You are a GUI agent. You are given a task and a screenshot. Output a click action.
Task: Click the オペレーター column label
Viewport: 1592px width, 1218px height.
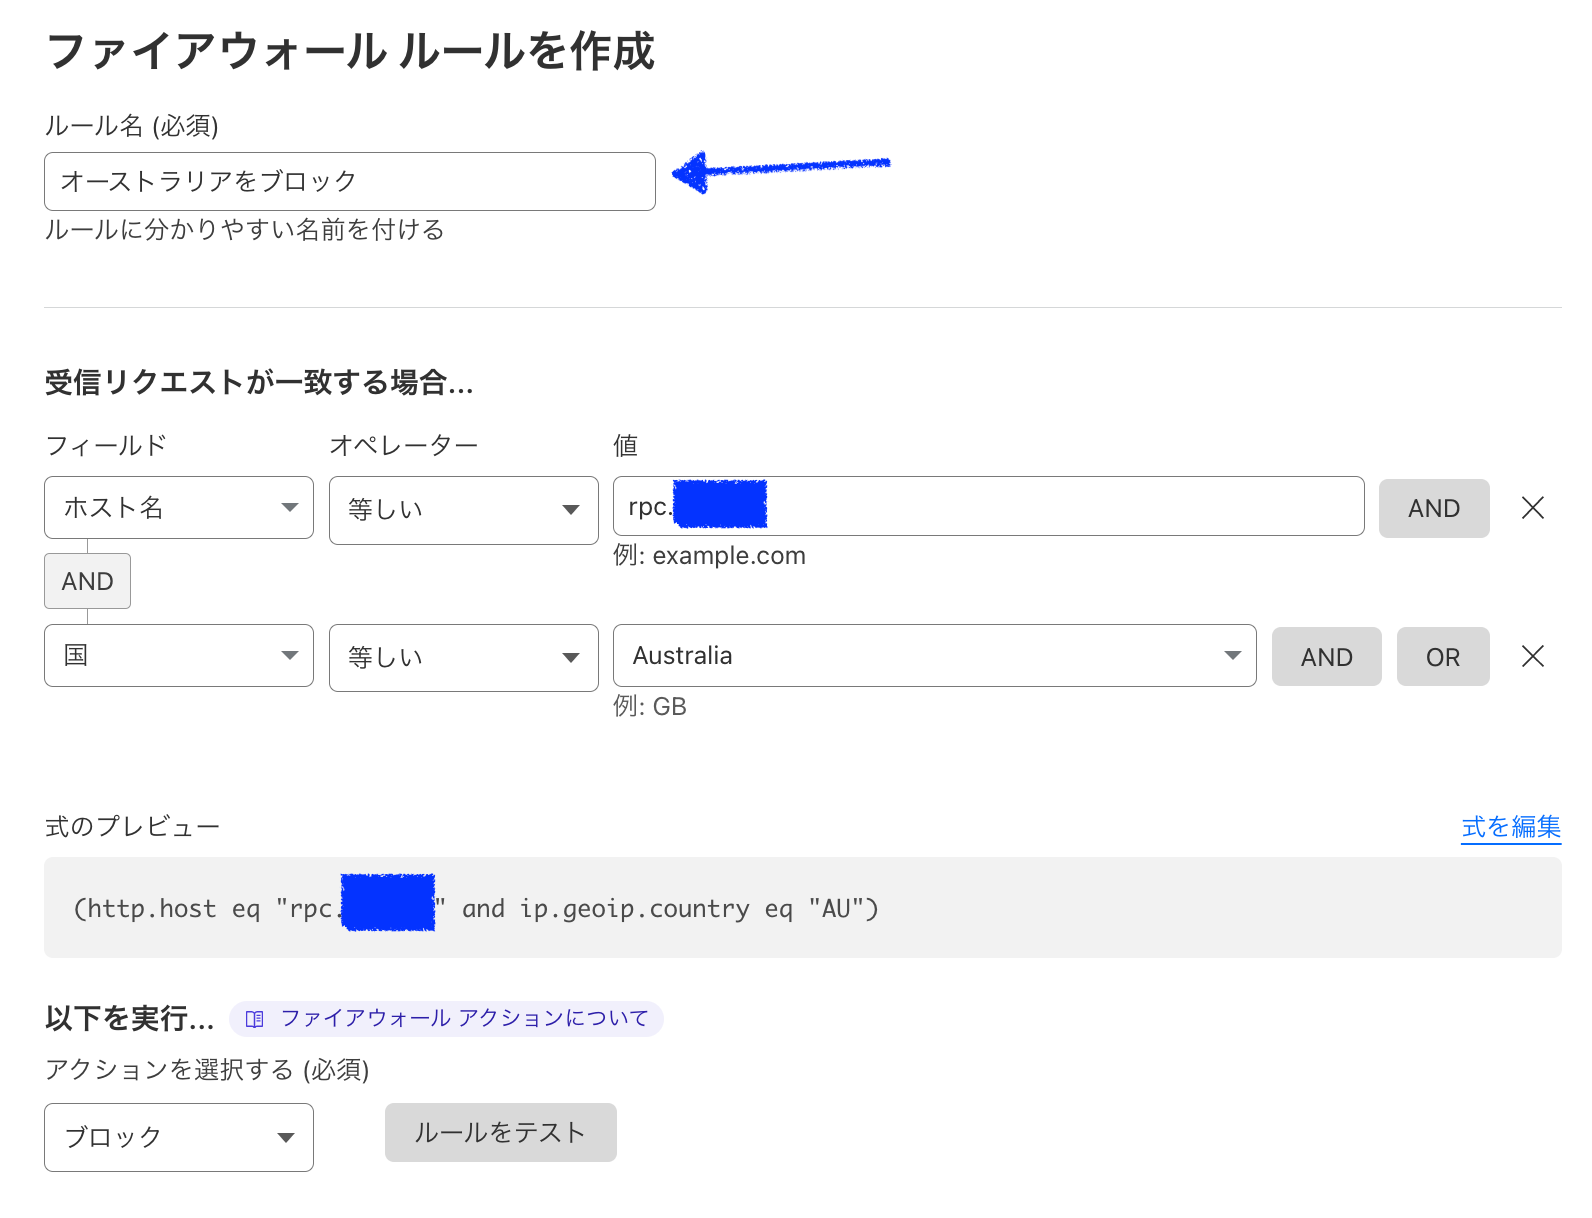pos(404,445)
